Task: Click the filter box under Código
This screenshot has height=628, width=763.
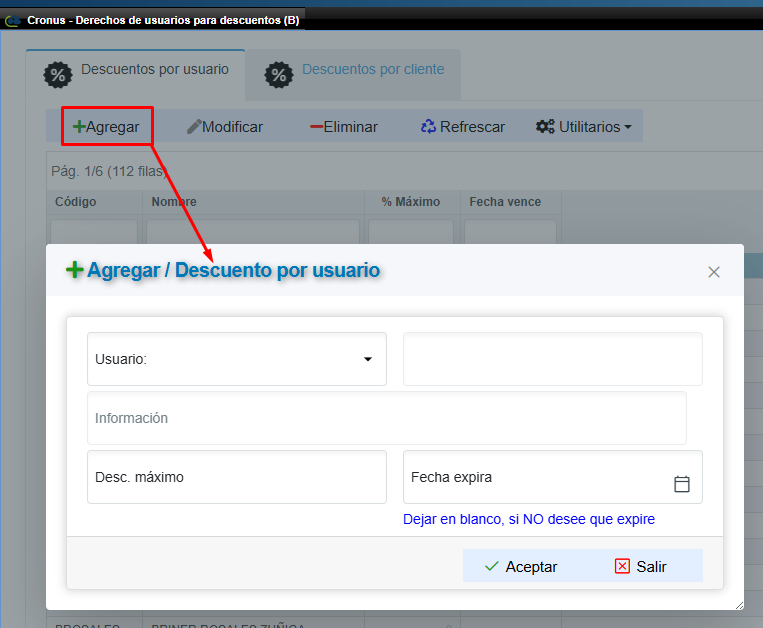Action: click(x=94, y=232)
